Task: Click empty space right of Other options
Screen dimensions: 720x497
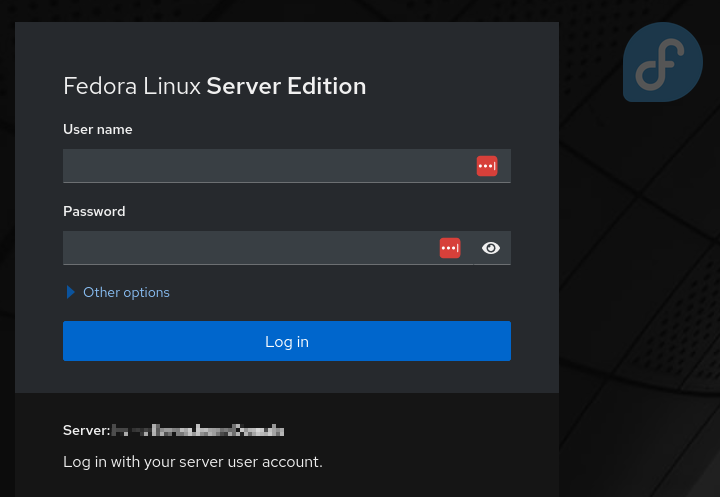Action: (x=350, y=292)
